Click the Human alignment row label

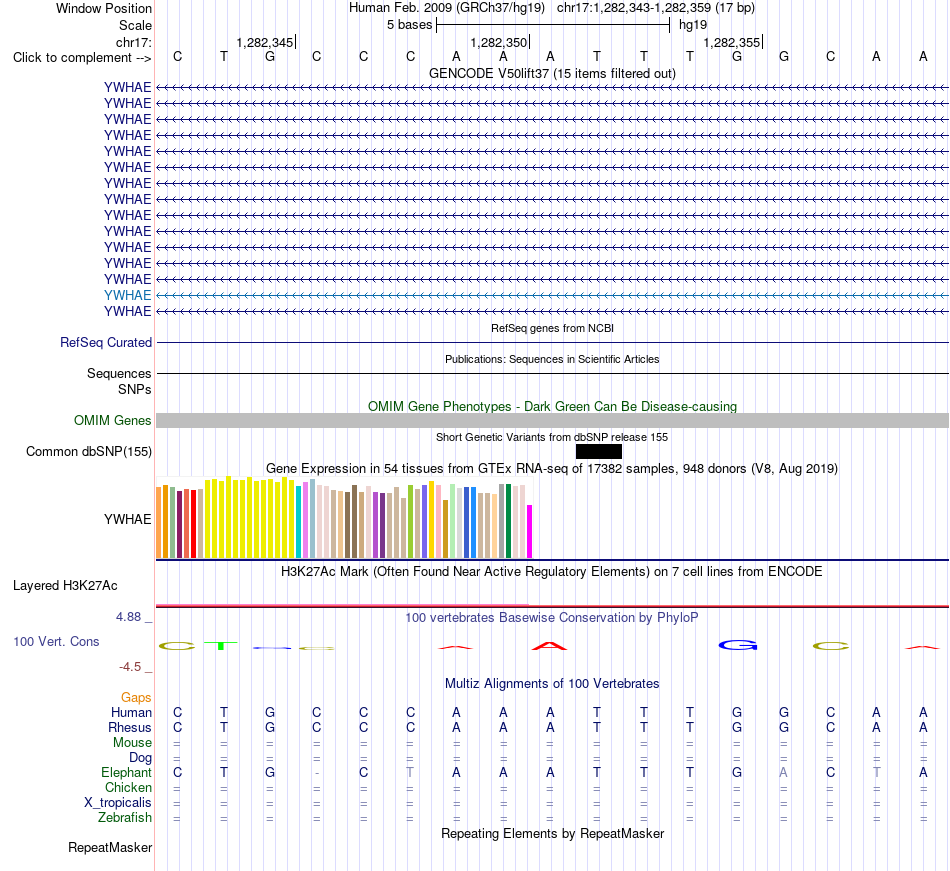(x=131, y=712)
